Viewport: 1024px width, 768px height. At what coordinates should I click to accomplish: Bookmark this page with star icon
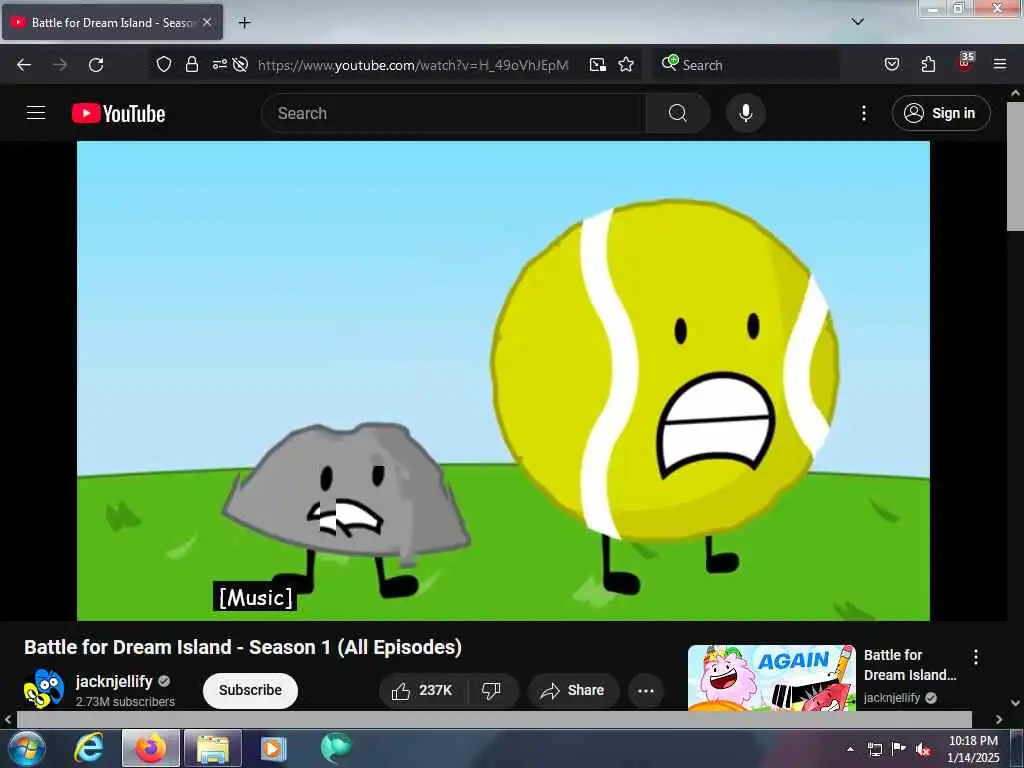[626, 64]
